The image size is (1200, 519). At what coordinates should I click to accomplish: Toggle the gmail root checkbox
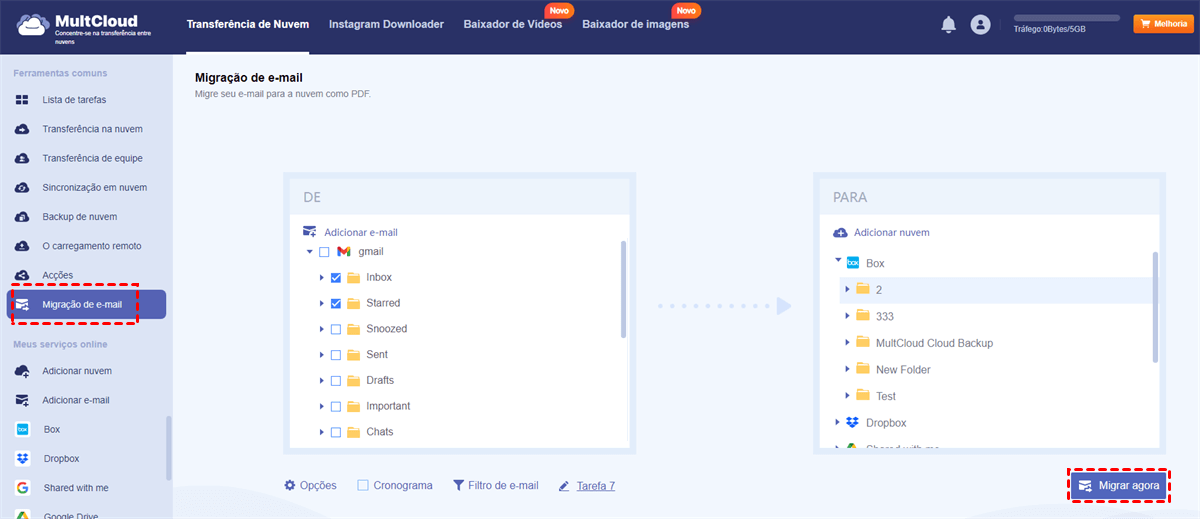(x=323, y=252)
